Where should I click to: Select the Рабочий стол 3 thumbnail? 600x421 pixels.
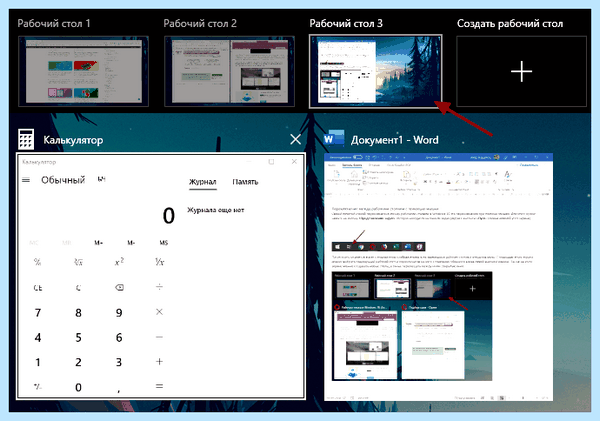click(x=375, y=71)
